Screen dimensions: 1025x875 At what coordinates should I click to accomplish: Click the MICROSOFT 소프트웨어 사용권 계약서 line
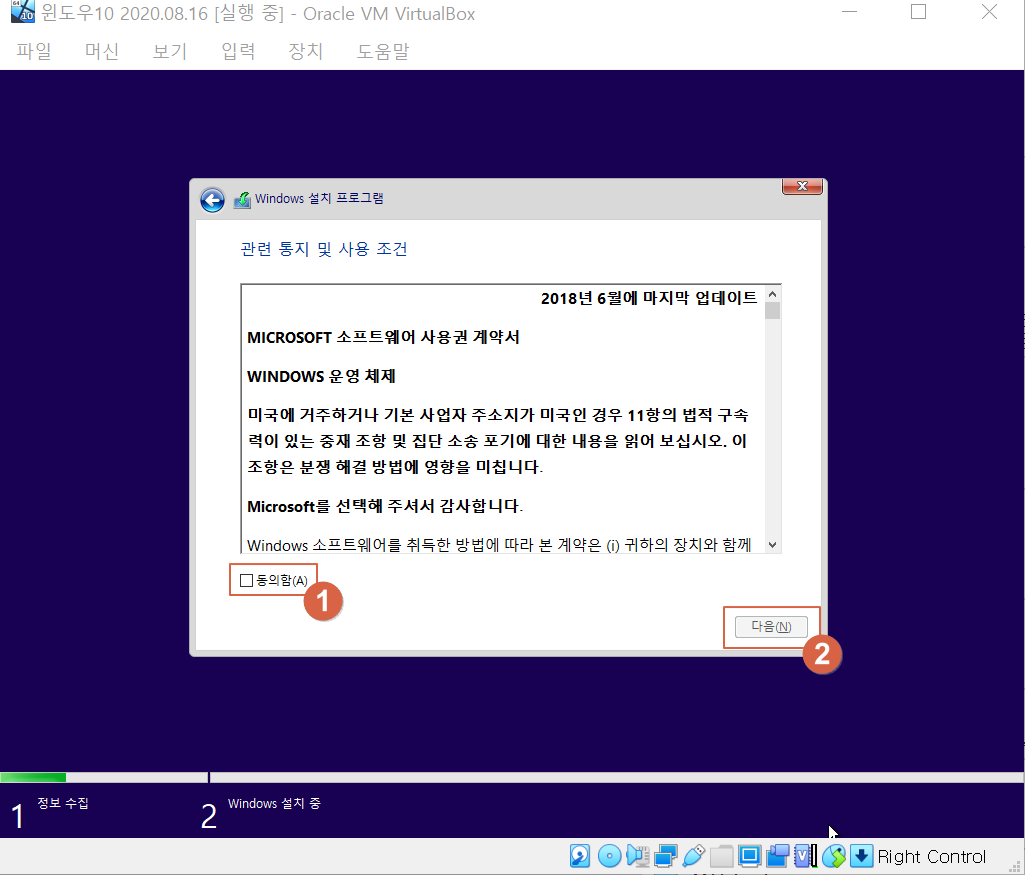click(383, 337)
